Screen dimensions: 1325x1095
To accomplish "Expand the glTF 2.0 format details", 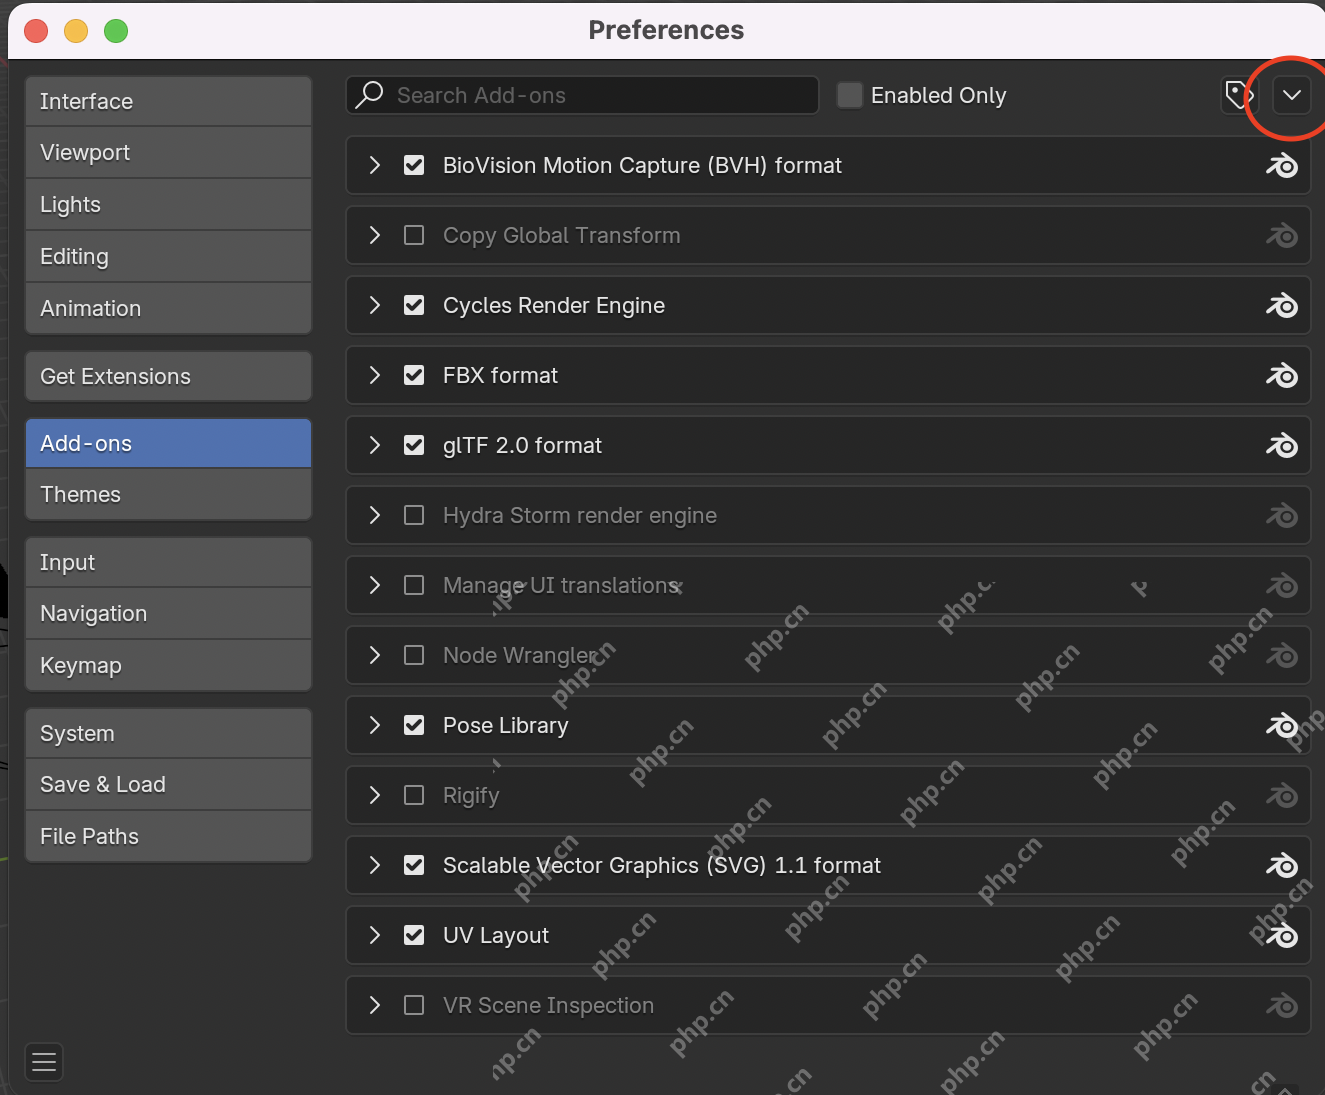I will [375, 445].
